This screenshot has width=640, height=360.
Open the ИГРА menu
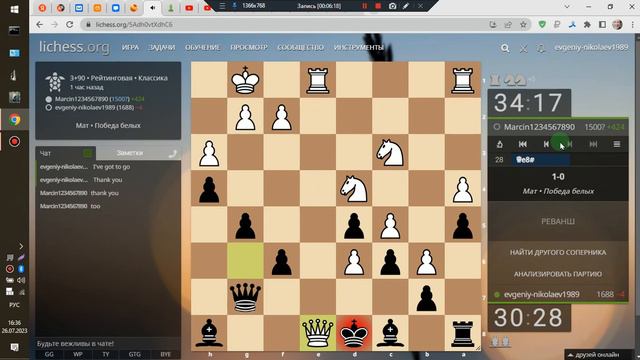(130, 47)
